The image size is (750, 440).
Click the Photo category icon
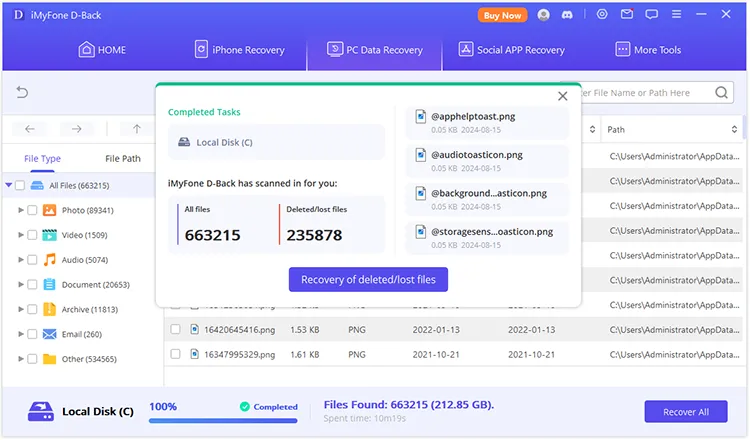[x=49, y=210]
